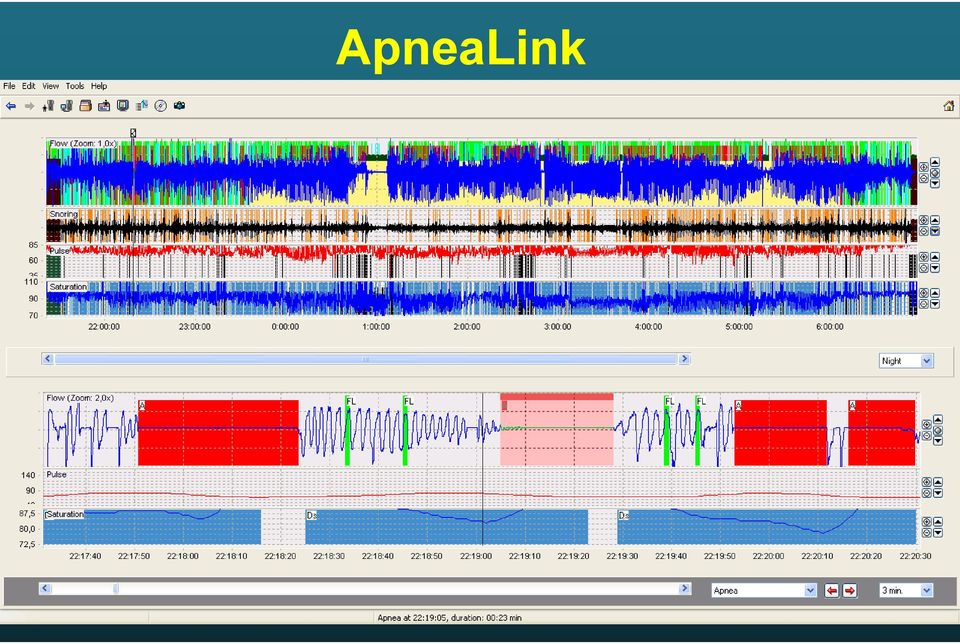Screen dimensions: 960x644
Task: Open the 3 min. time window dropdown
Action: click(906, 591)
